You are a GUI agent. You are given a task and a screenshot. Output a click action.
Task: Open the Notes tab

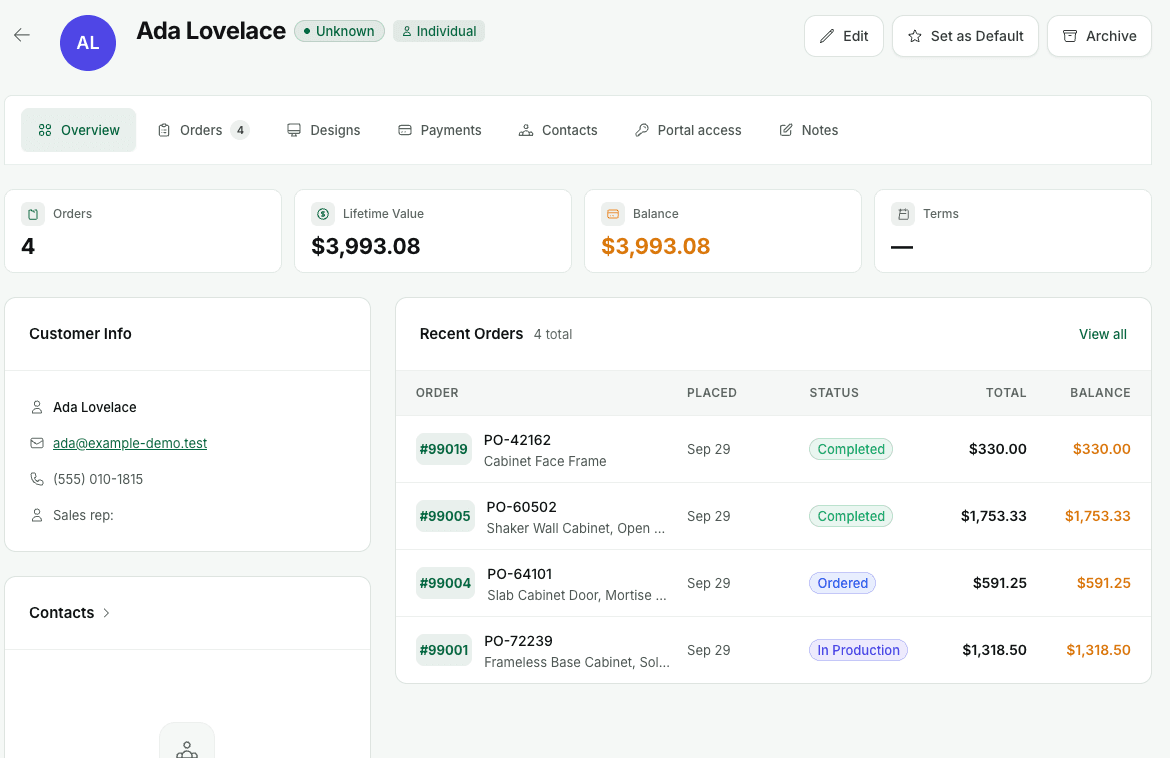point(809,130)
